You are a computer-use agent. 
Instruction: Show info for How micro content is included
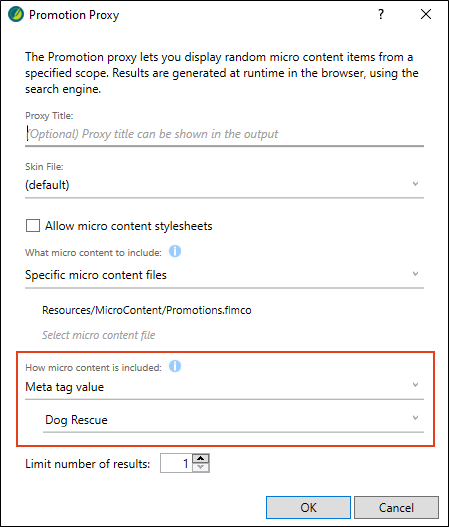pos(175,366)
